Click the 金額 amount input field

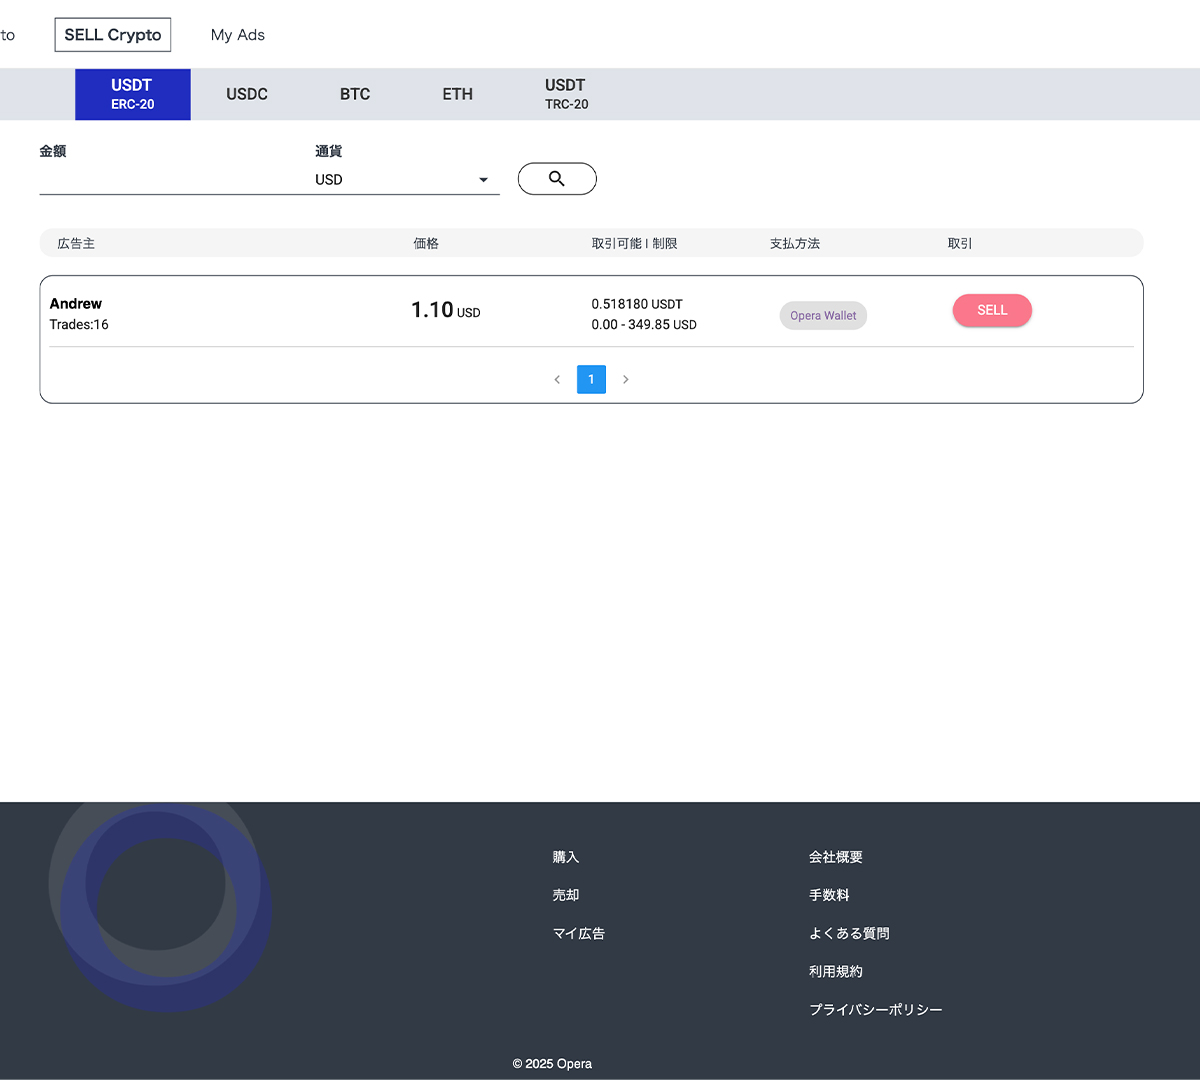point(165,180)
